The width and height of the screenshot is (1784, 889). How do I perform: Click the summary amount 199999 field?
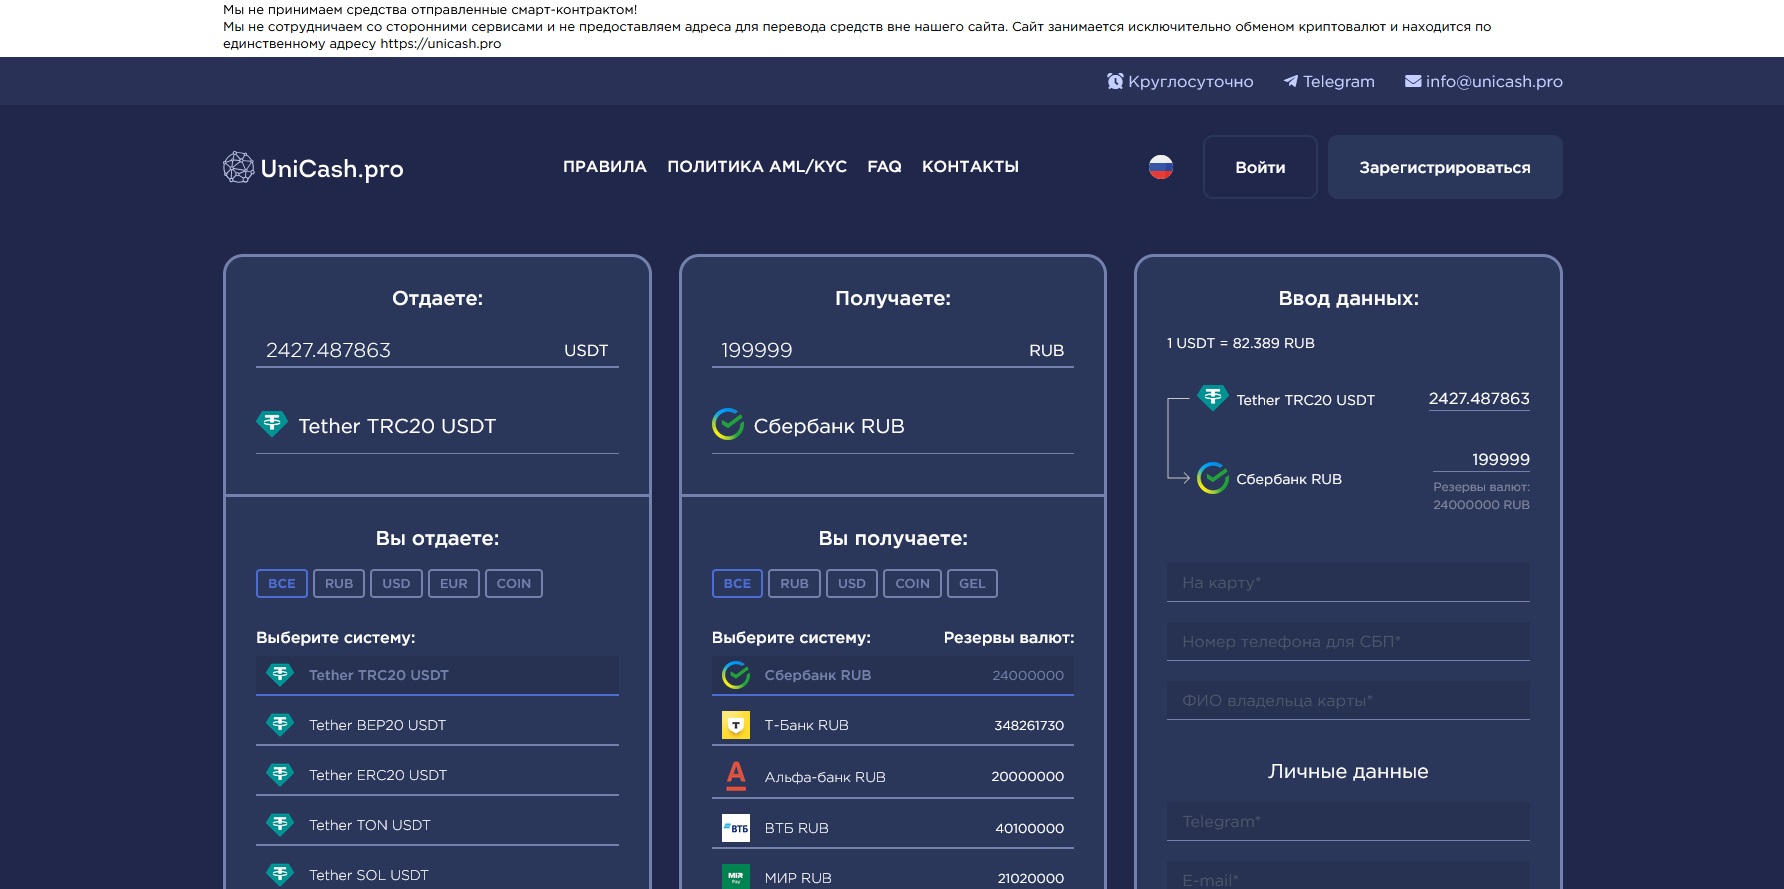[1481, 459]
